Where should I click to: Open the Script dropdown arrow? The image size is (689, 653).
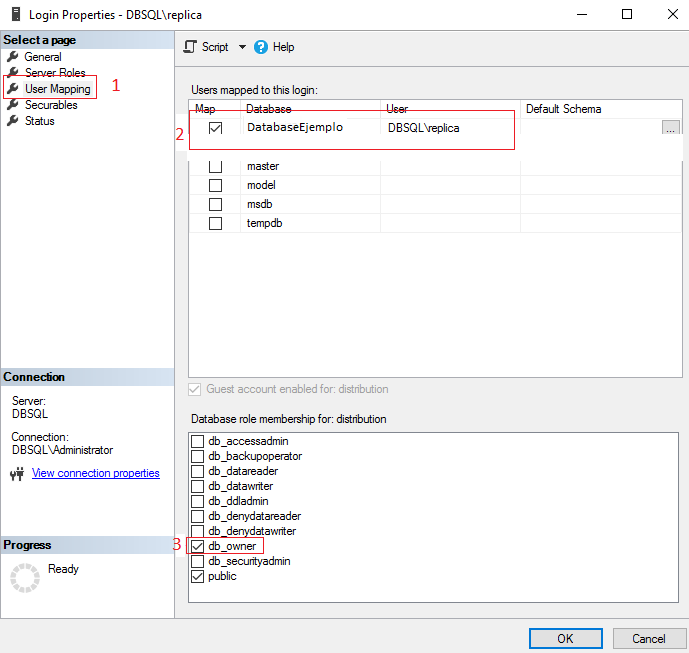242,47
